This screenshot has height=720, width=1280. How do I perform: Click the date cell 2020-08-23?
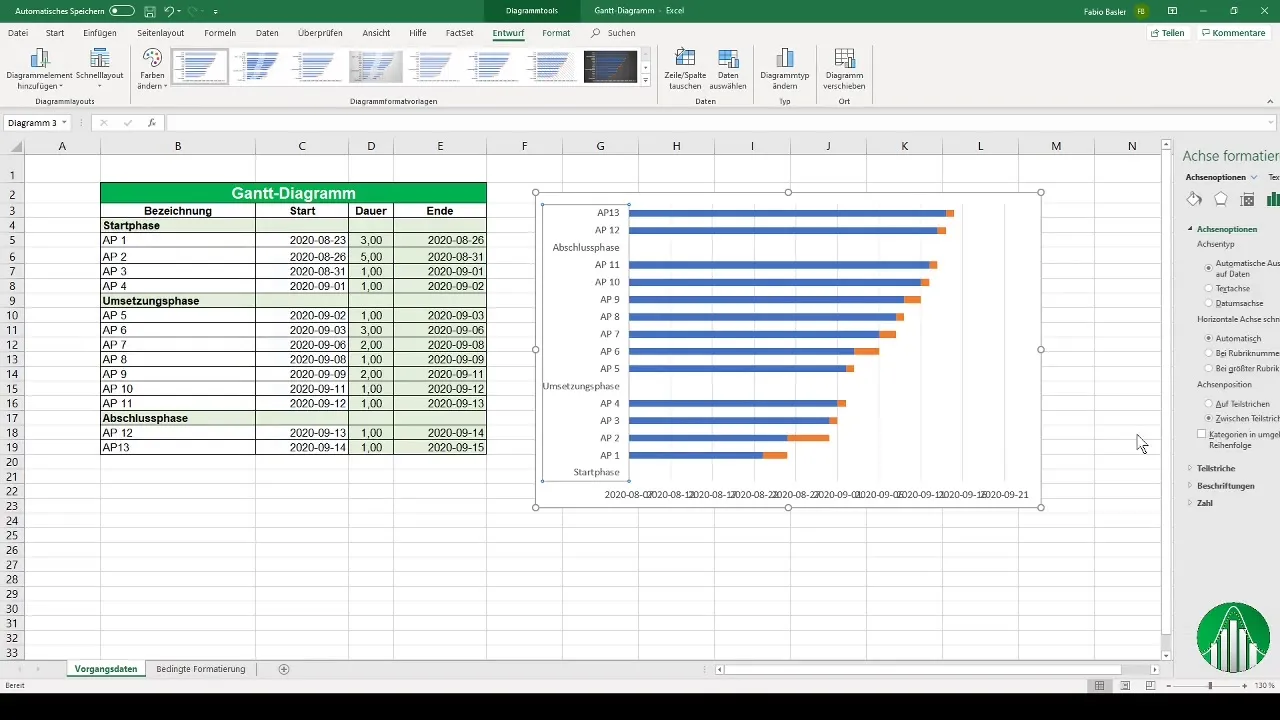[x=302, y=241]
